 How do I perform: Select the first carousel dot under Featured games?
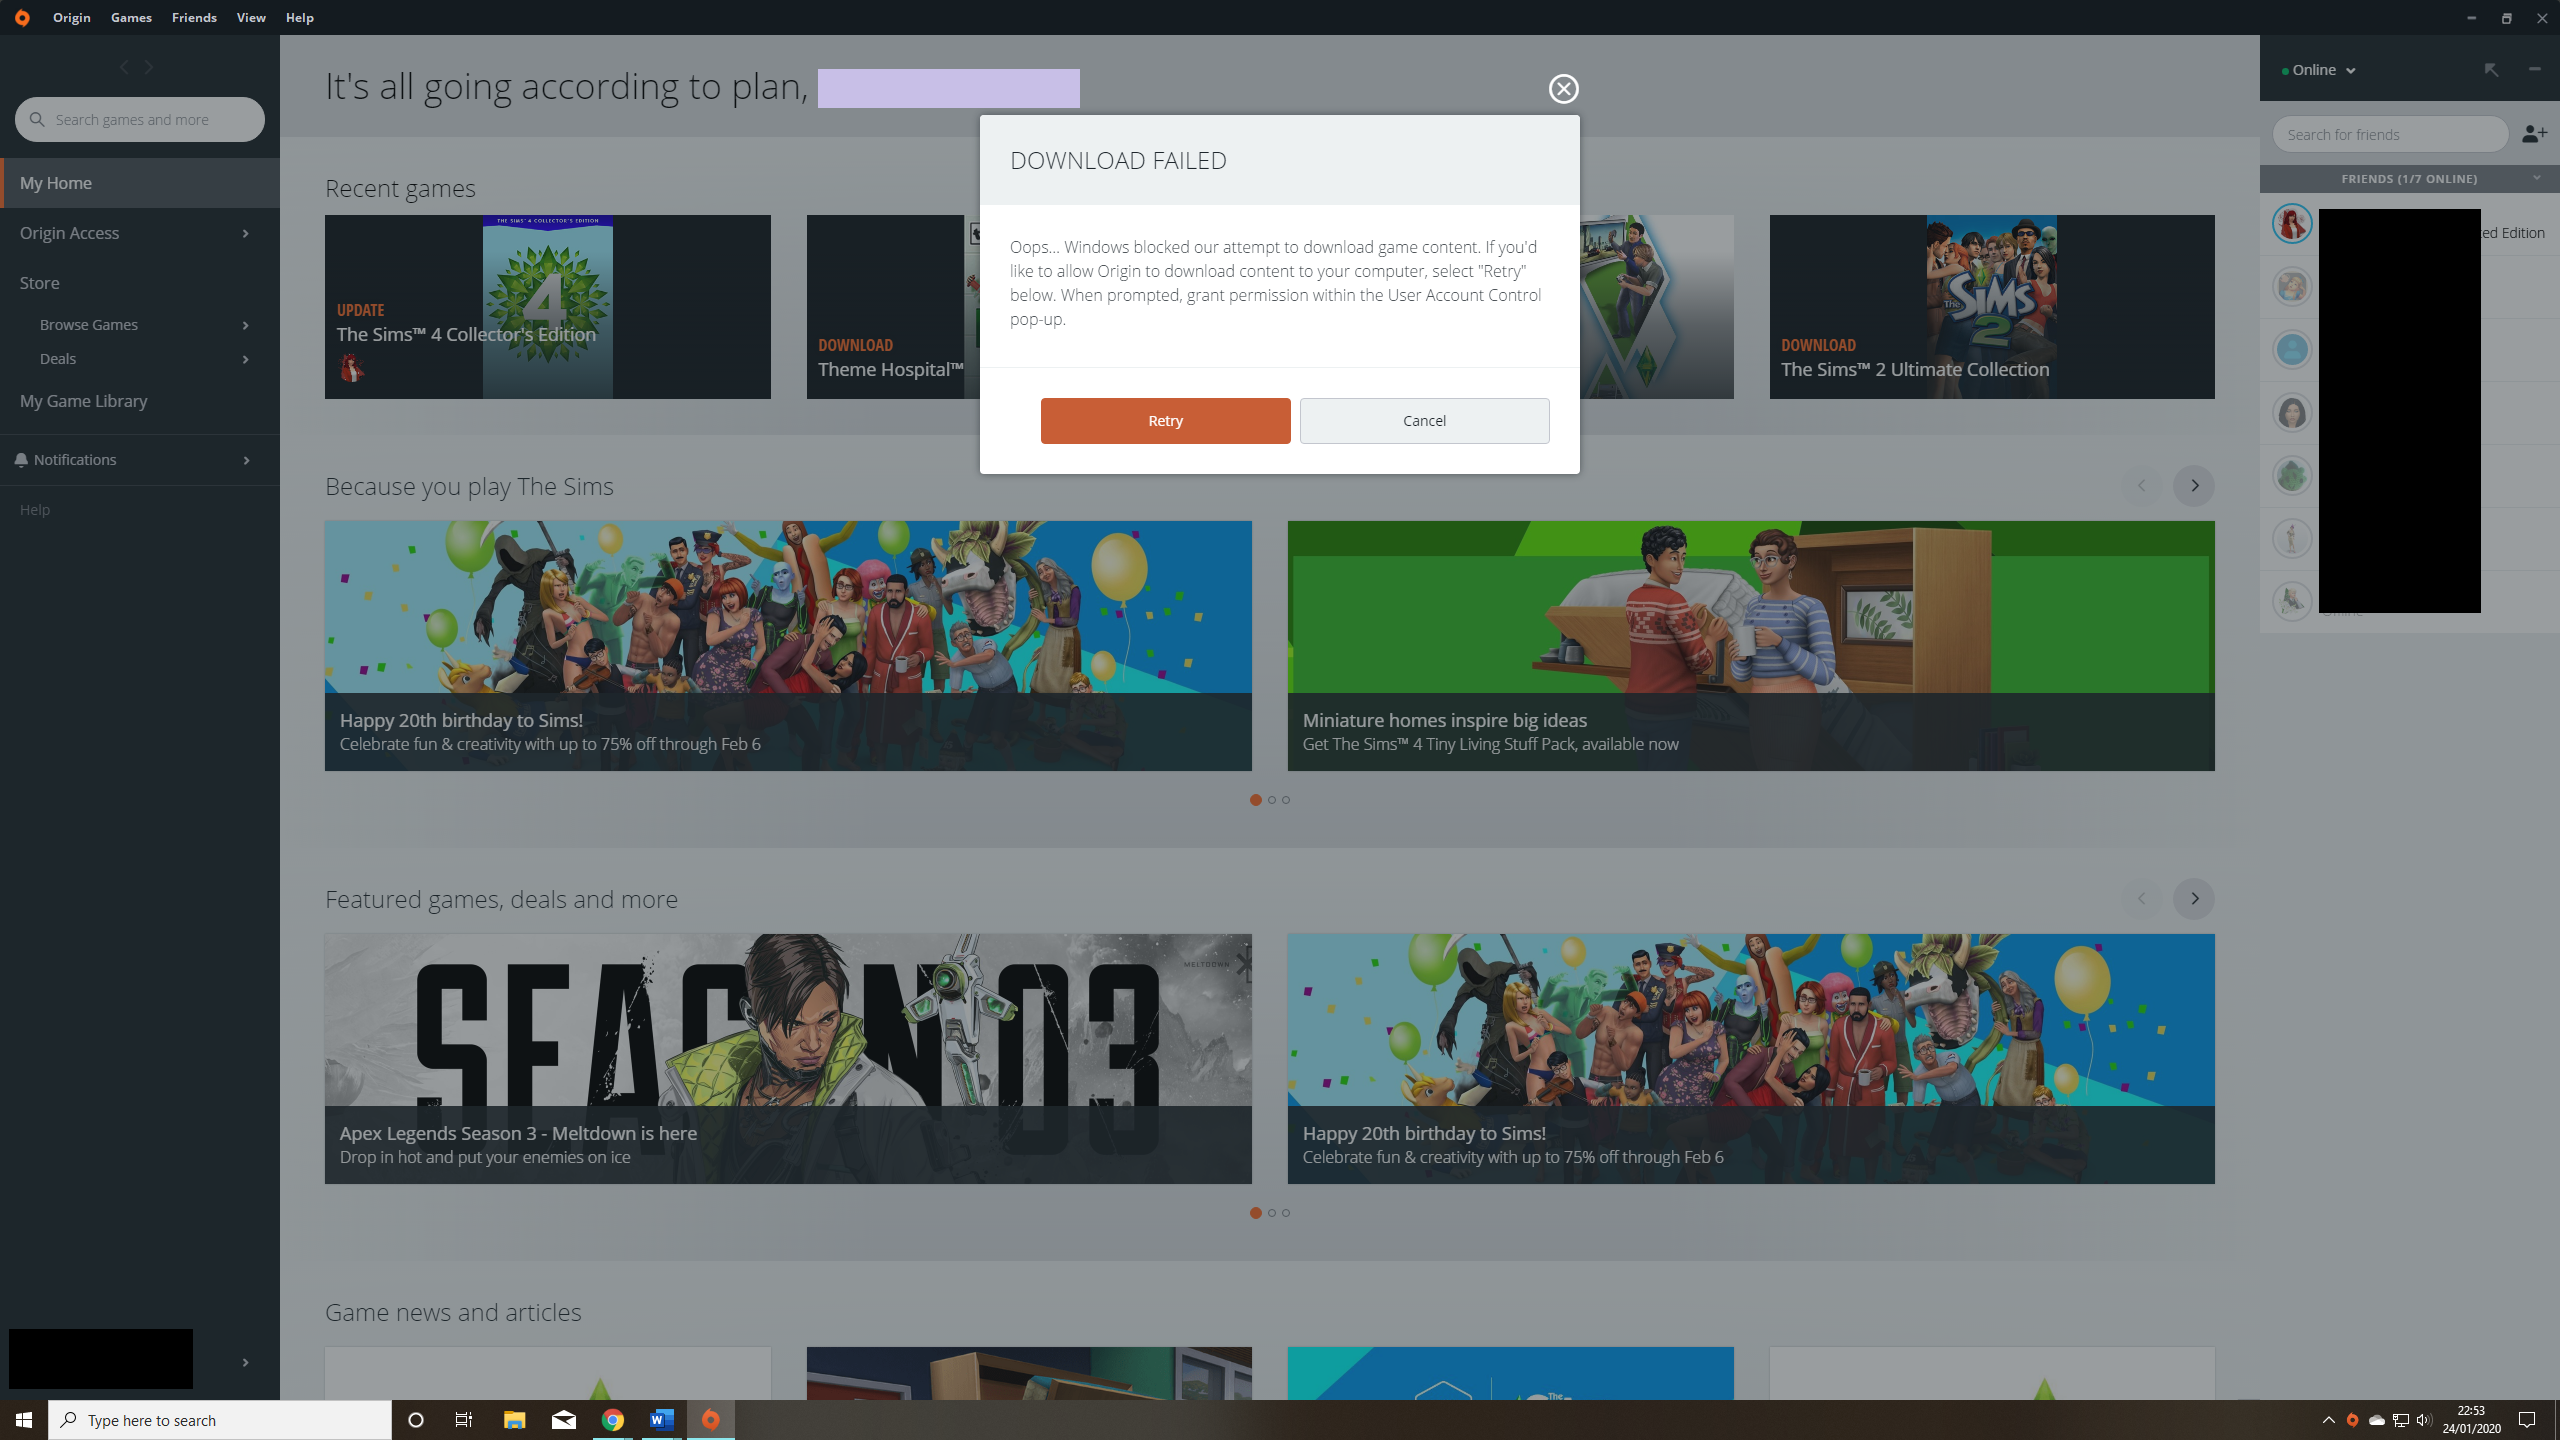[x=1255, y=1213]
